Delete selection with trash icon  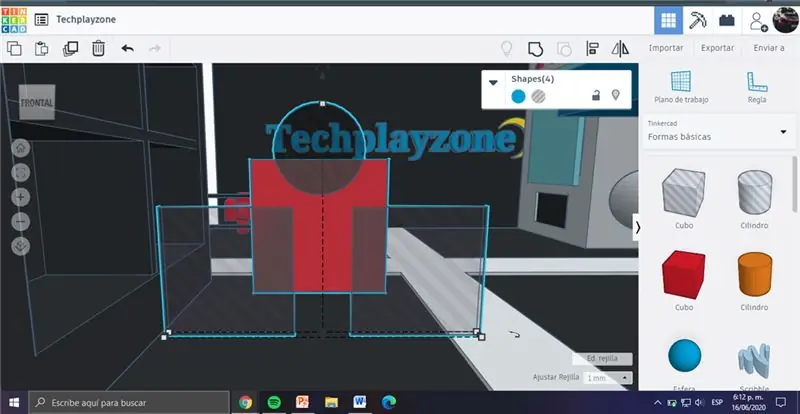[98, 48]
